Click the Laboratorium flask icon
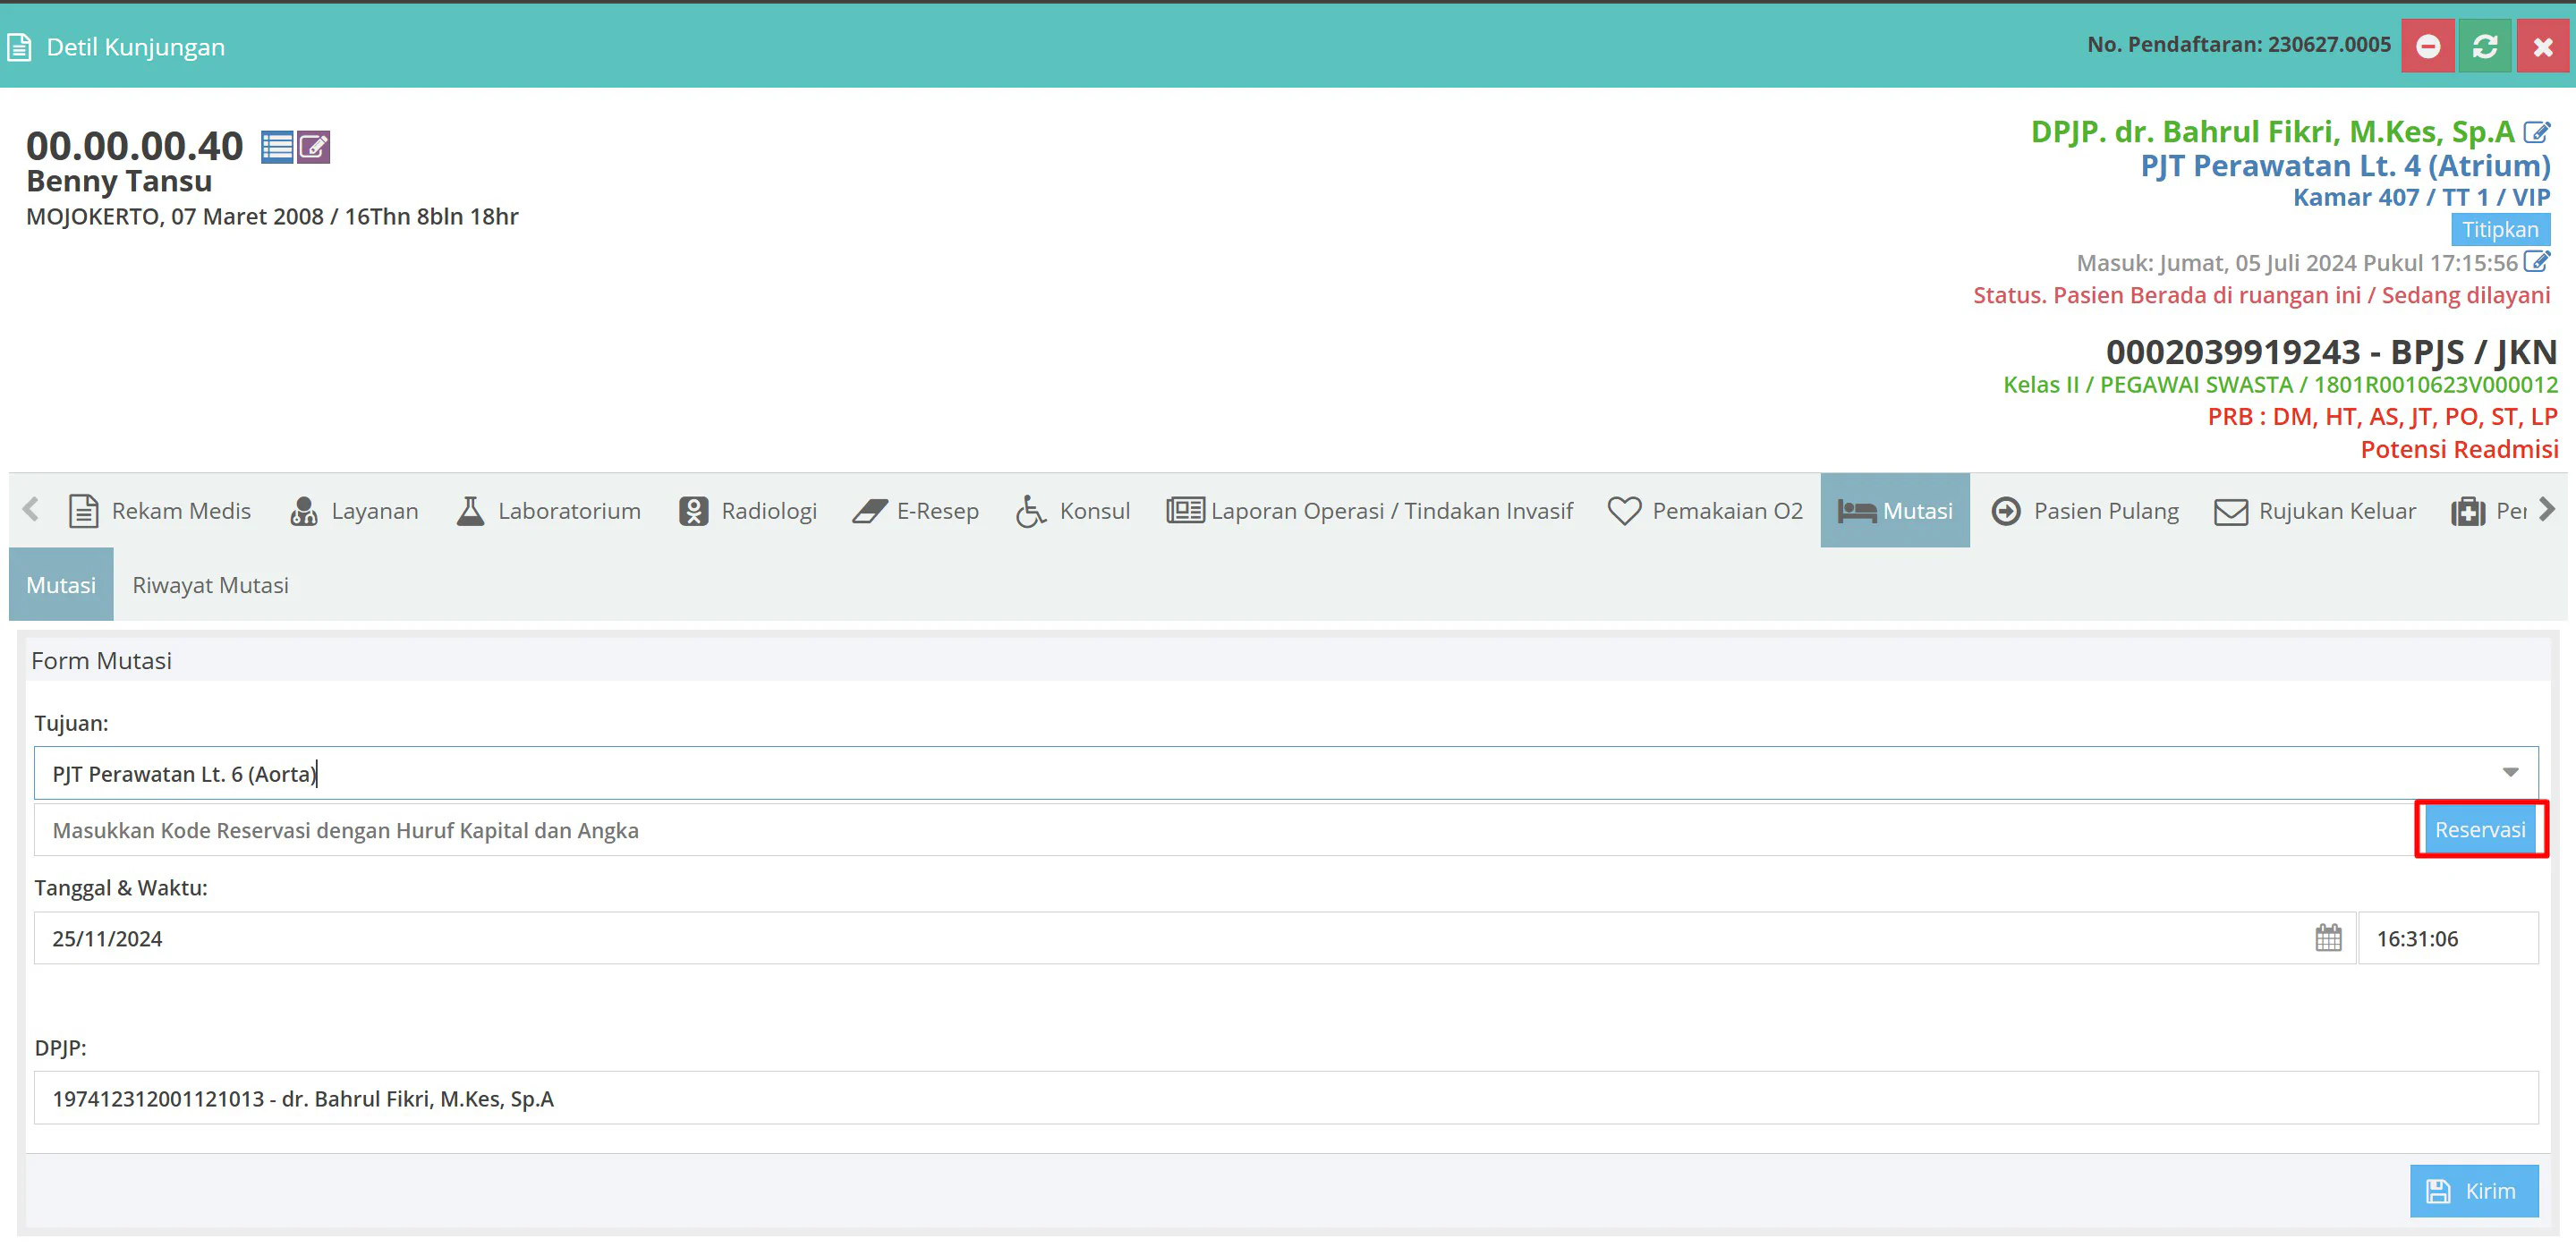Viewport: 2576px width, 1247px height. click(470, 511)
